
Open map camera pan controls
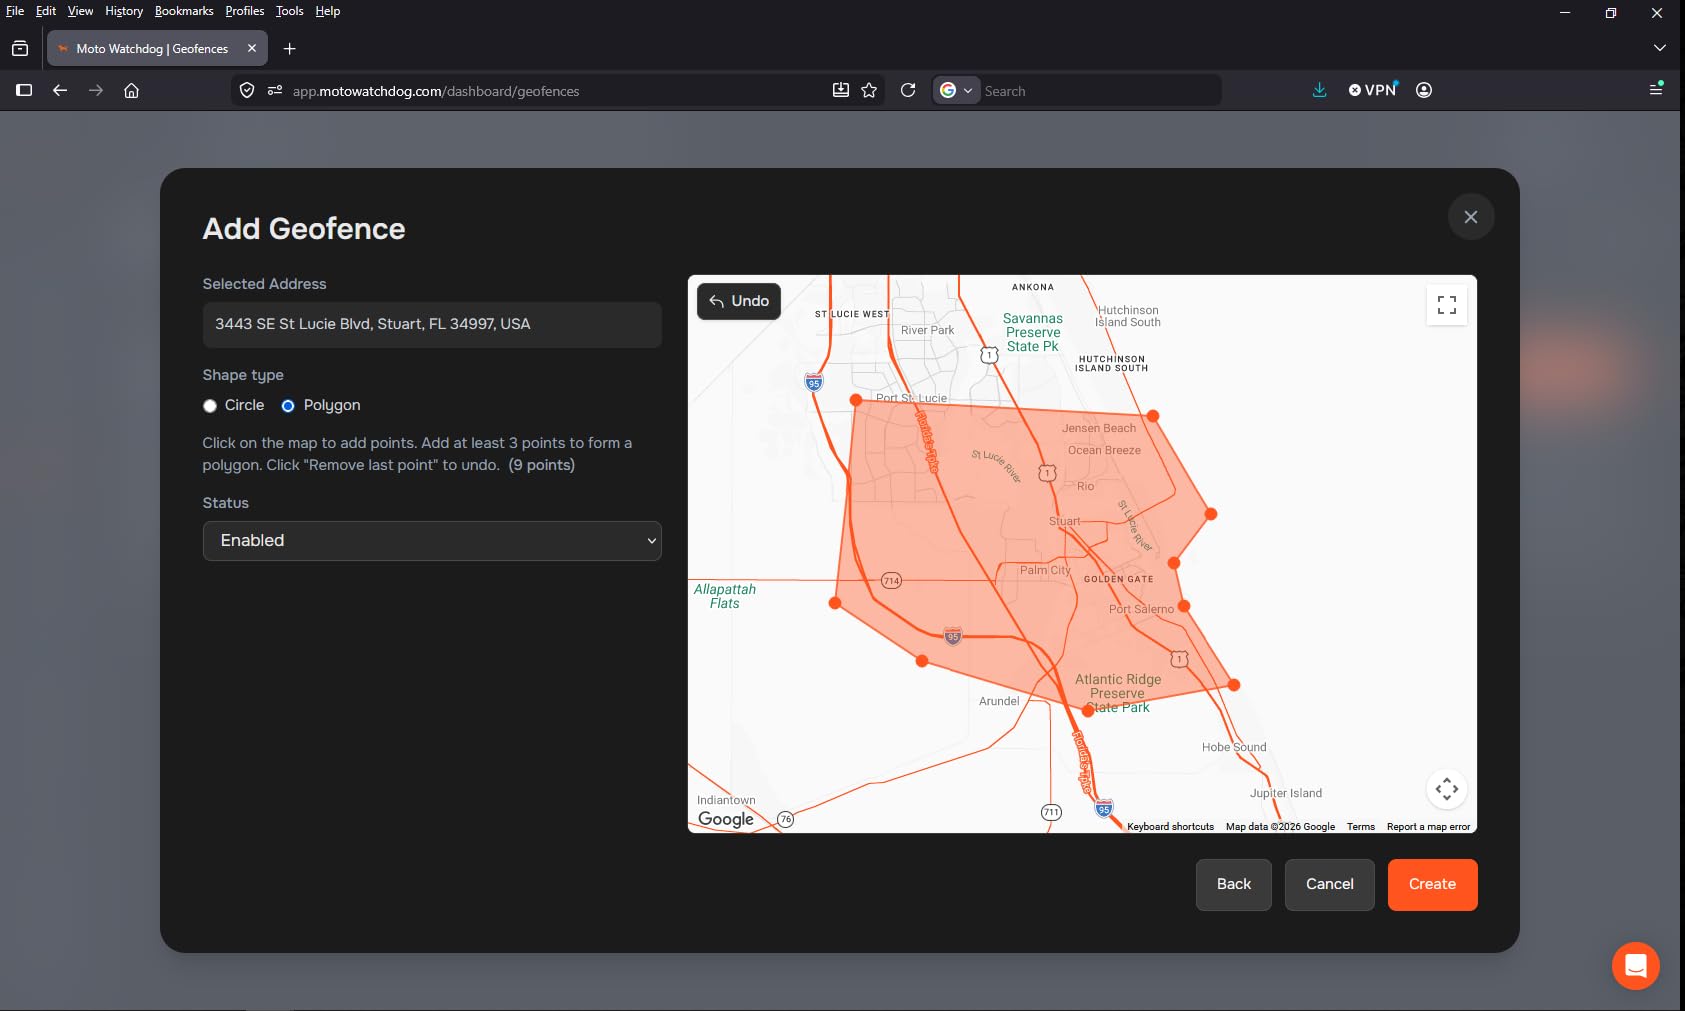(x=1447, y=789)
